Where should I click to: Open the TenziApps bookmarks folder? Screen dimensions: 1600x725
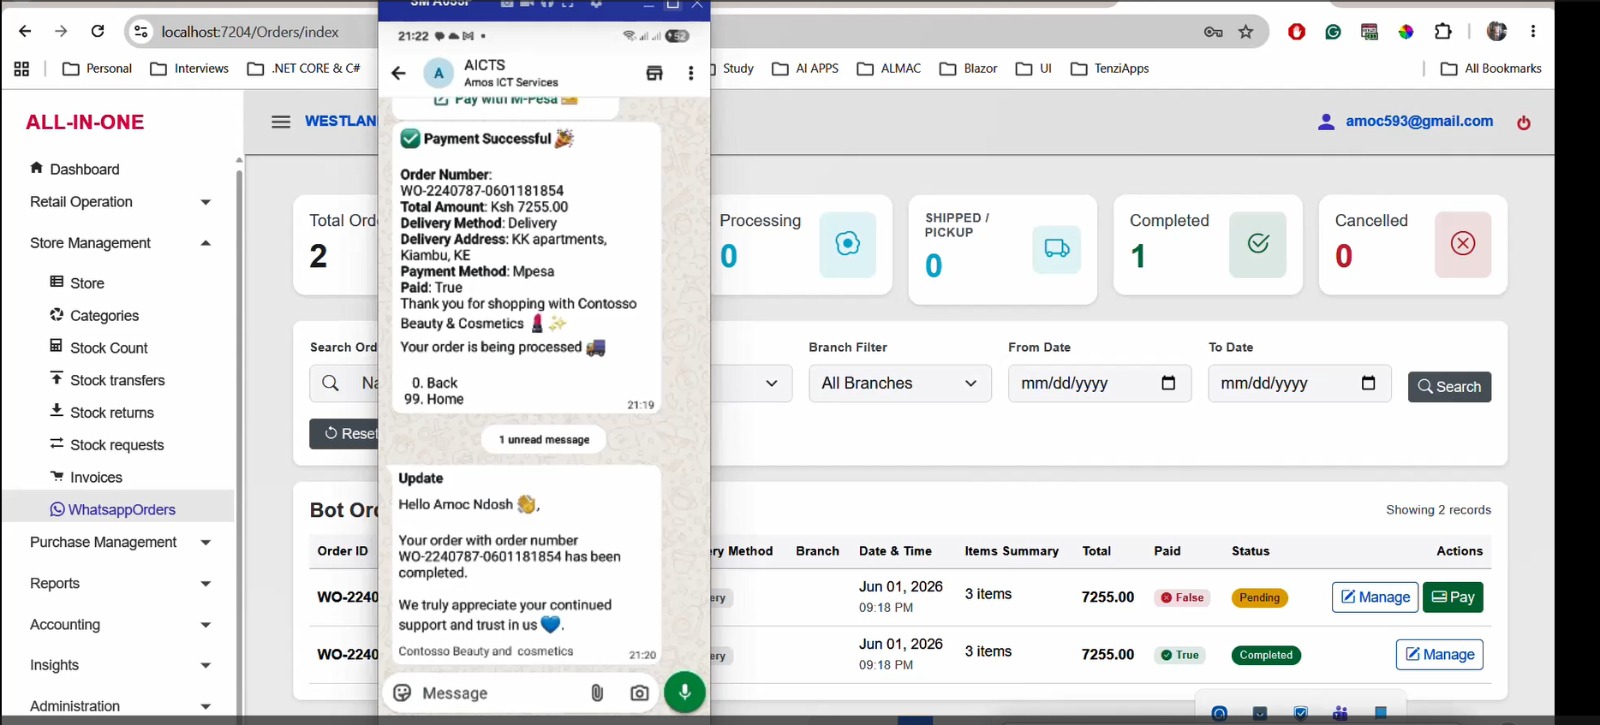1110,68
